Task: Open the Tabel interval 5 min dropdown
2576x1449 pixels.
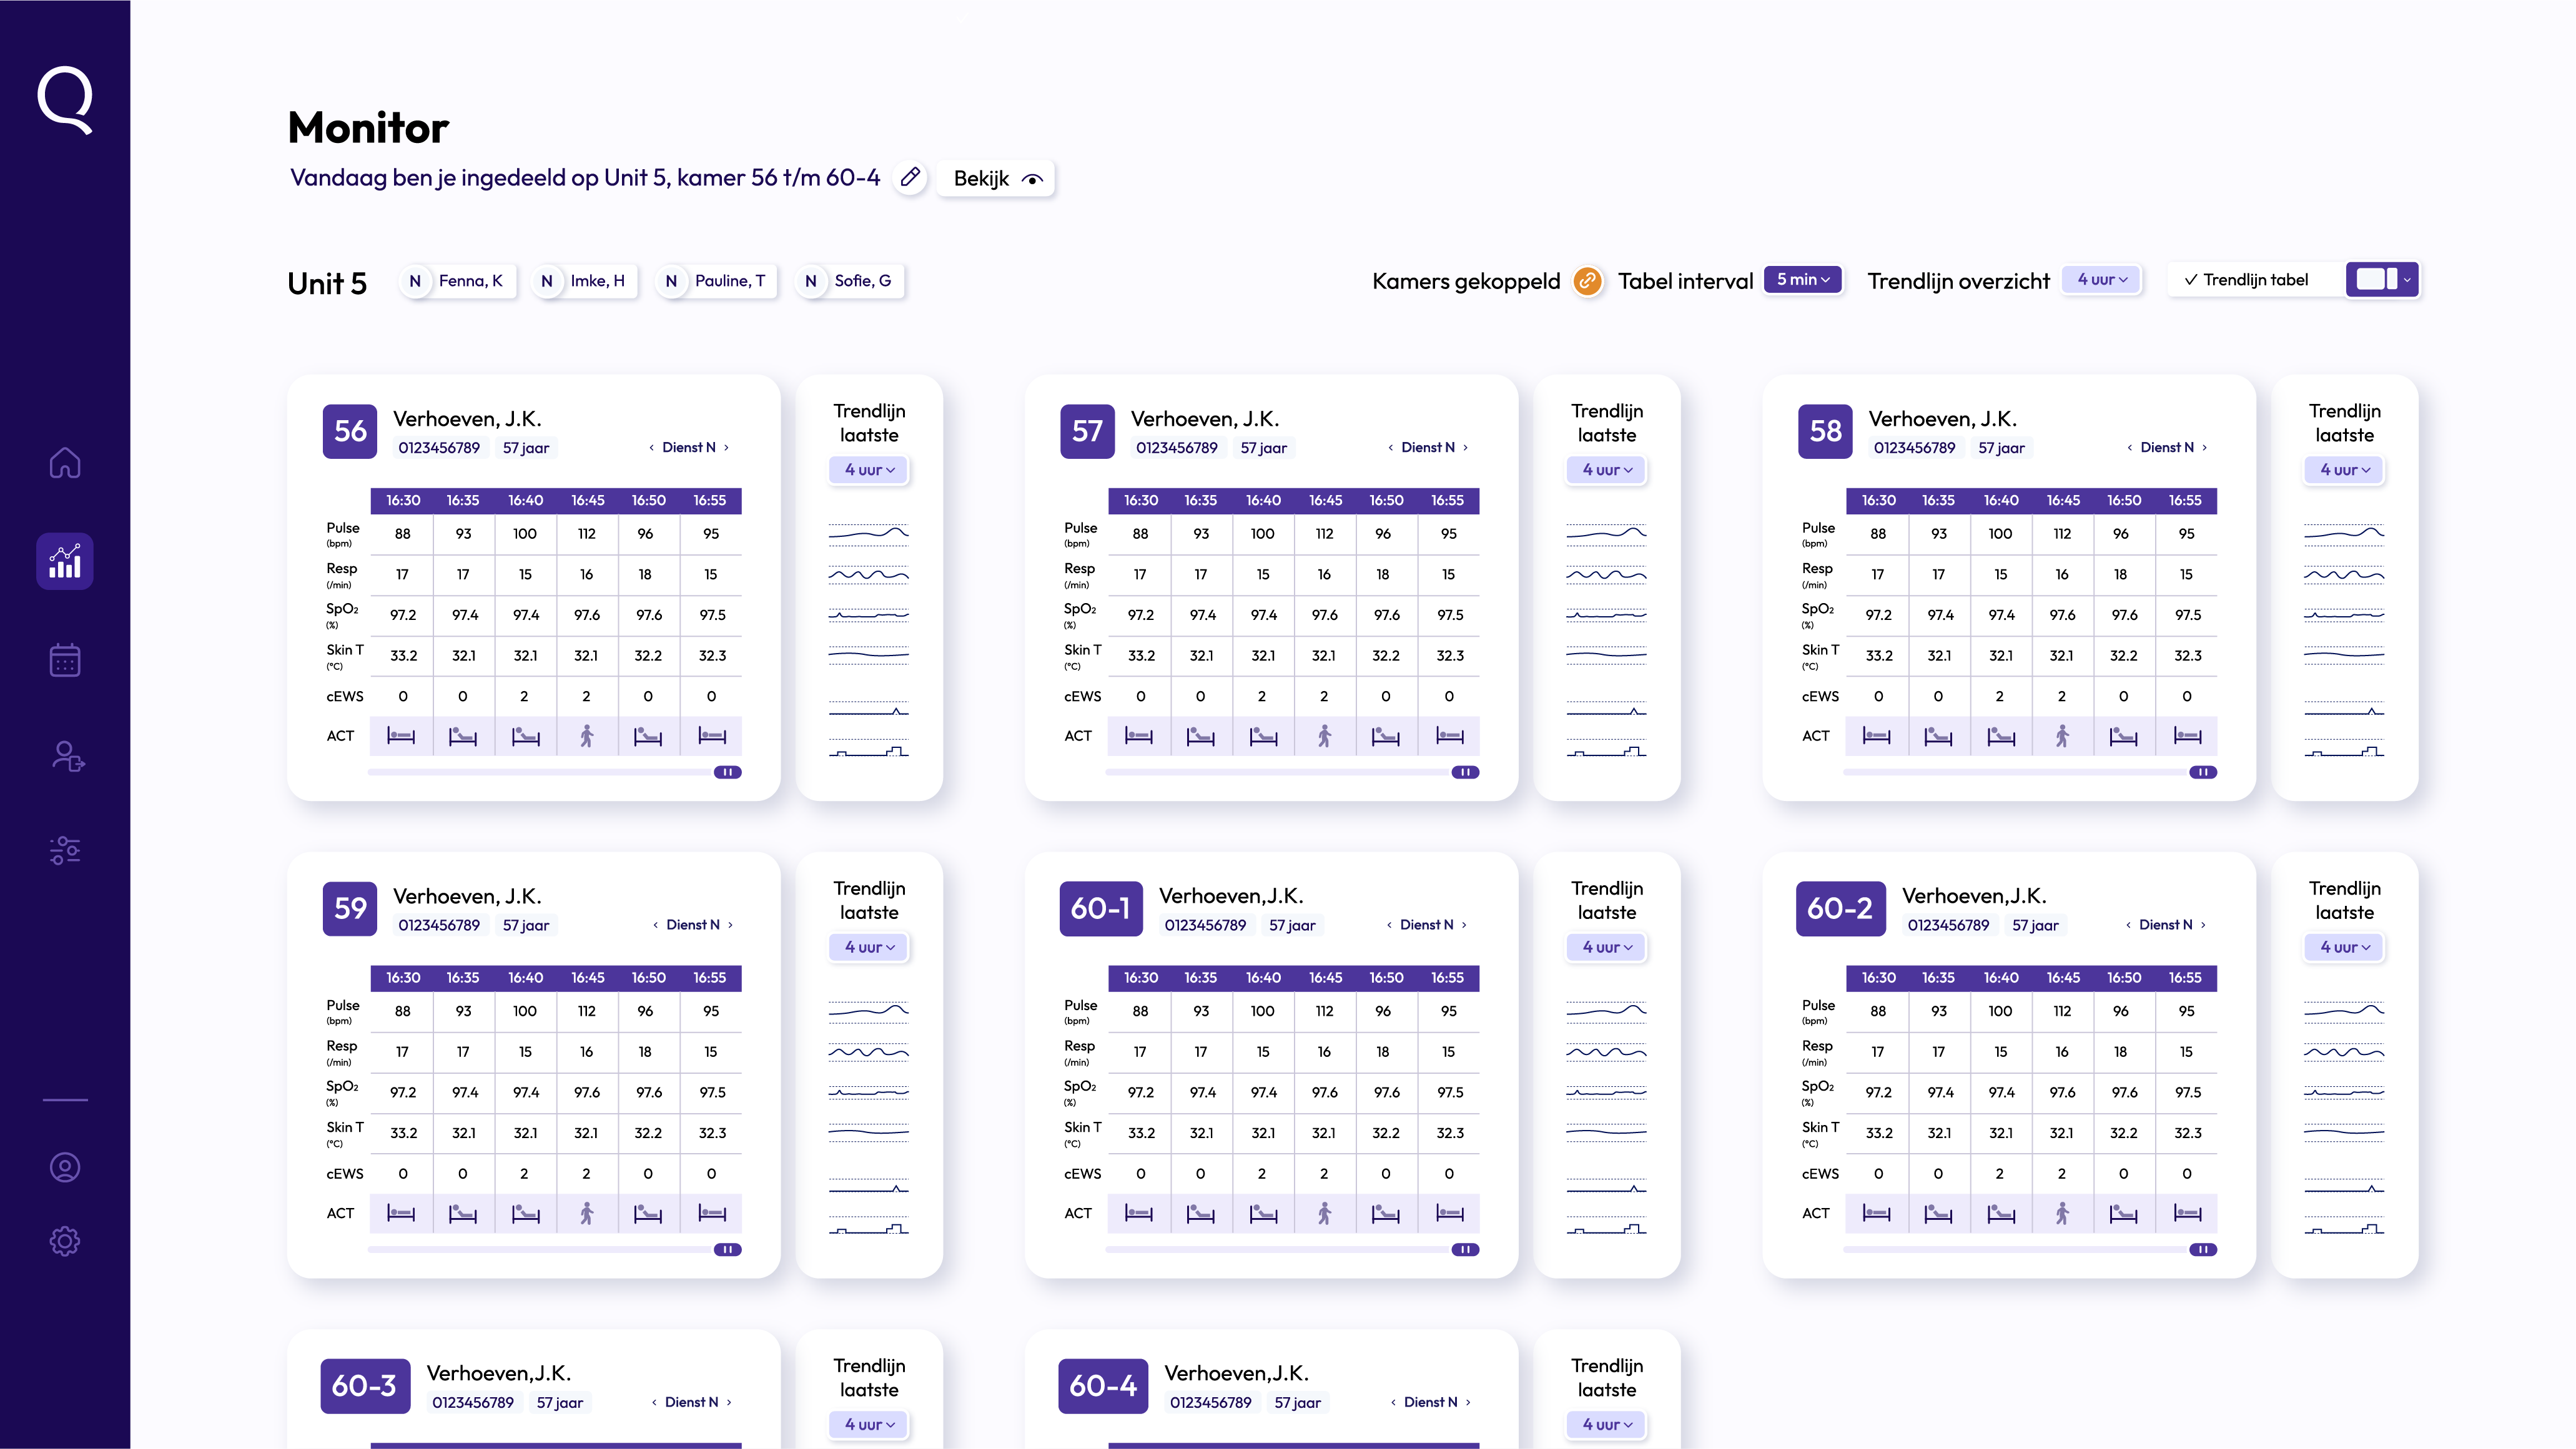Action: [x=1802, y=280]
